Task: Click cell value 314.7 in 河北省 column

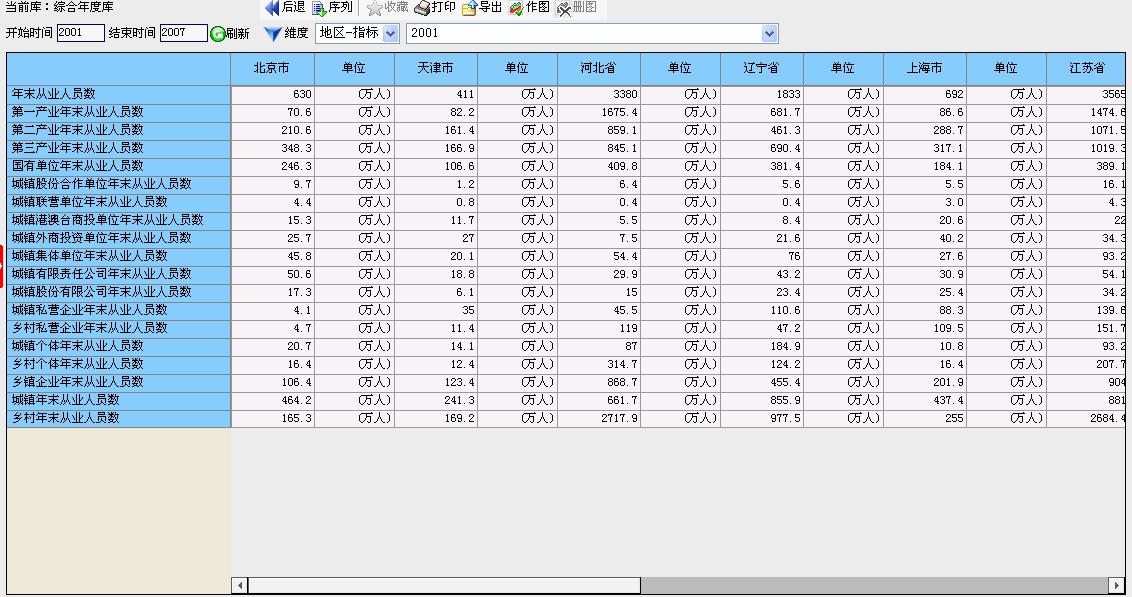Action: (598, 365)
